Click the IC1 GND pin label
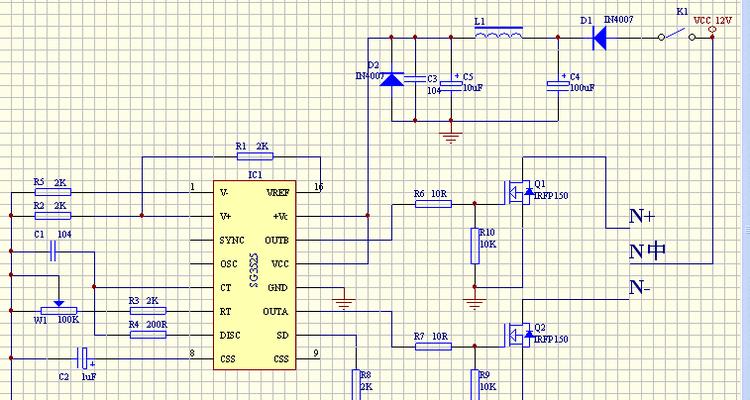 coord(277,288)
